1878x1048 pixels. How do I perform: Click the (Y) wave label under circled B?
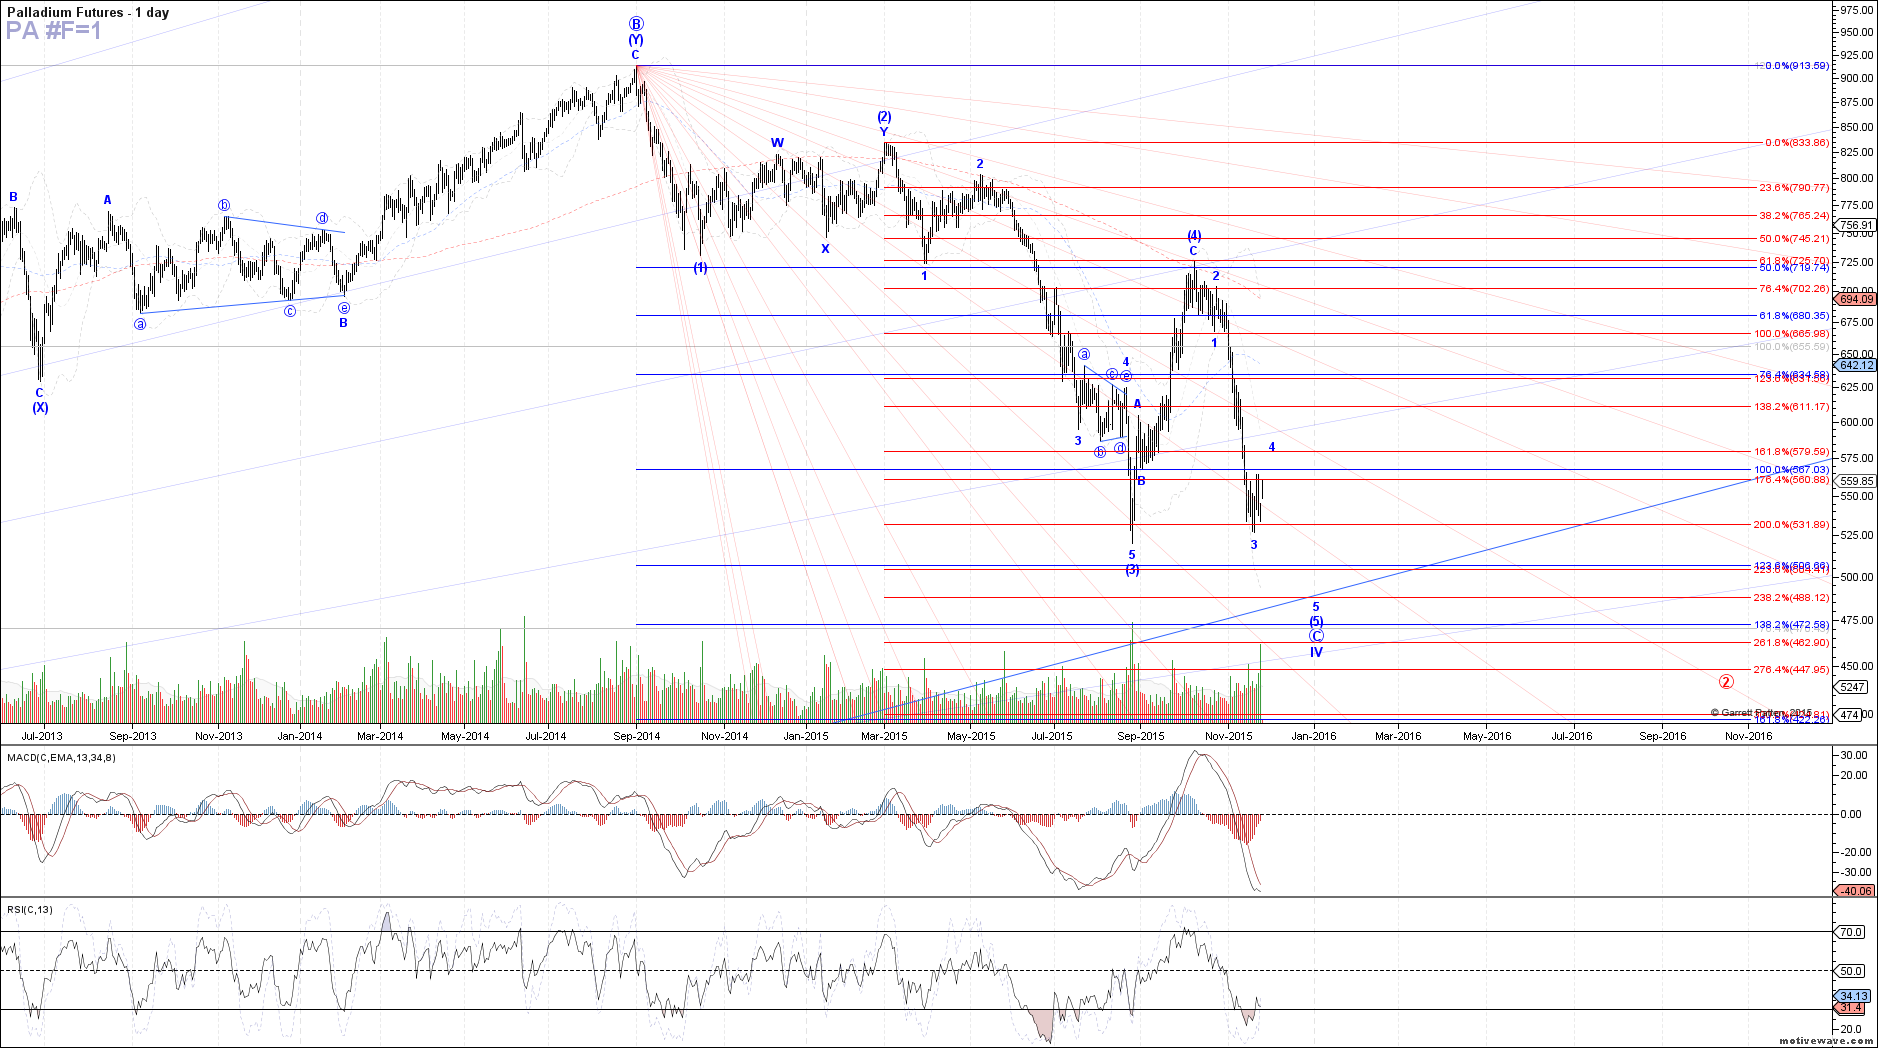(x=636, y=40)
